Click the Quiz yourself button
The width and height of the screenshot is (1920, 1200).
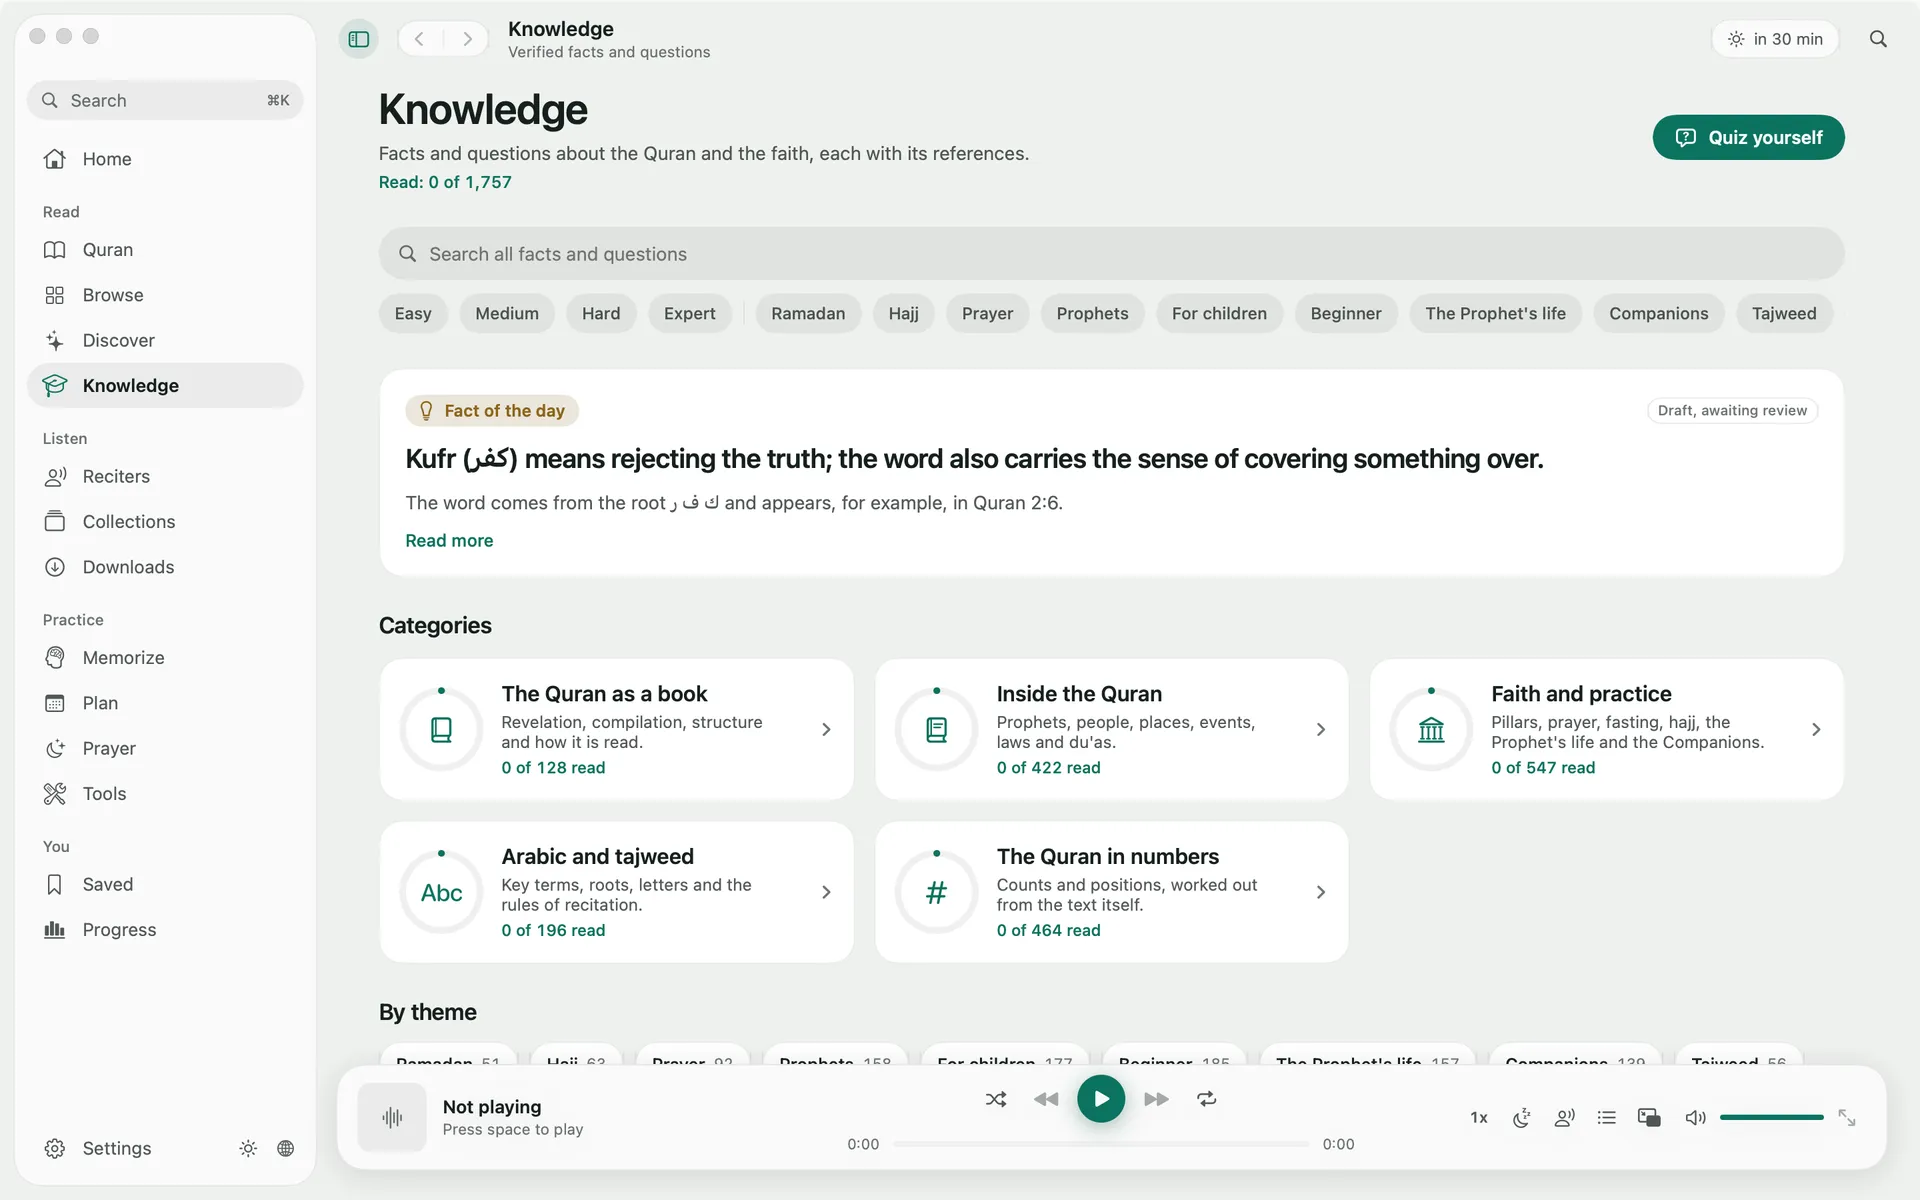click(x=1748, y=137)
